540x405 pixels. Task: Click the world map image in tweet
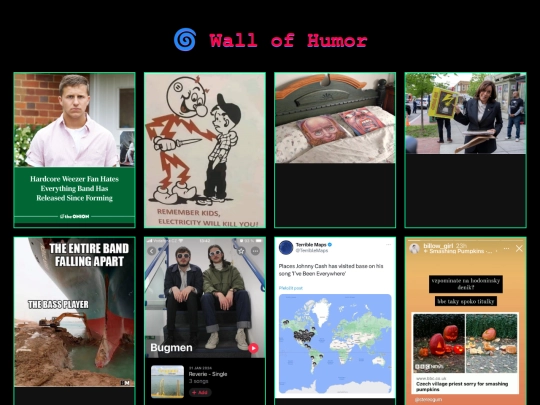(x=335, y=344)
